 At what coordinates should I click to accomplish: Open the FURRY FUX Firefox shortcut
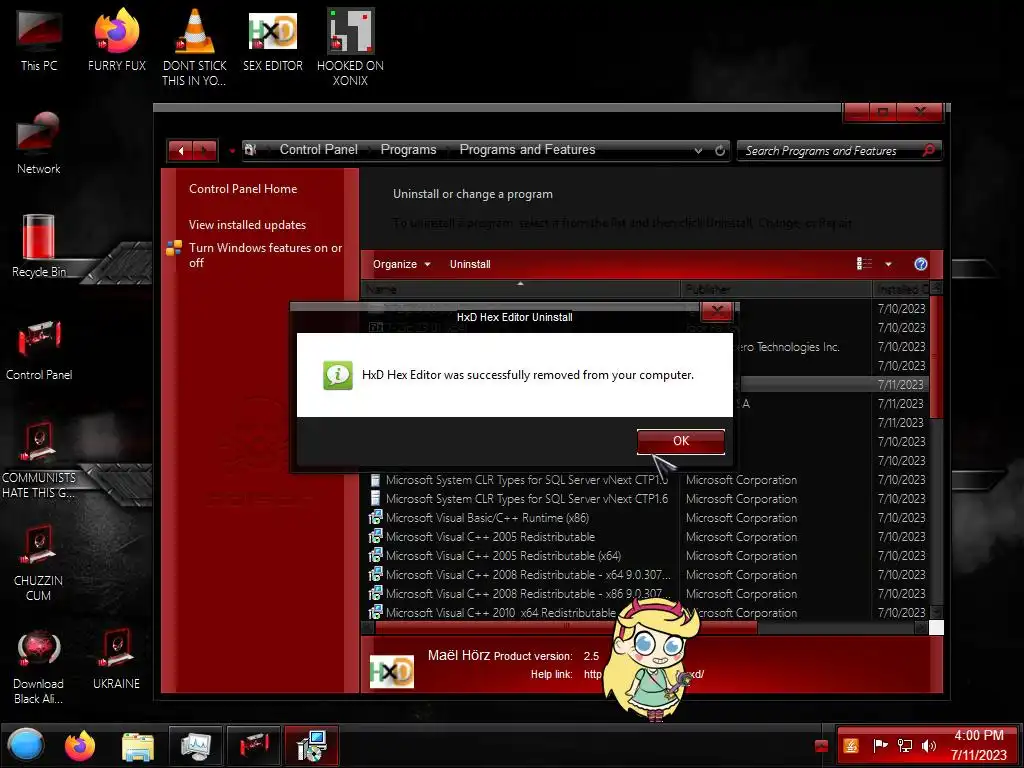[x=117, y=40]
